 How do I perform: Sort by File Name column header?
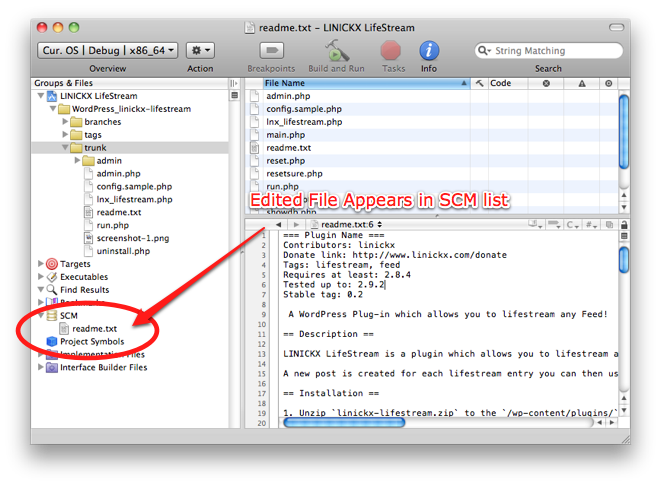coord(366,83)
